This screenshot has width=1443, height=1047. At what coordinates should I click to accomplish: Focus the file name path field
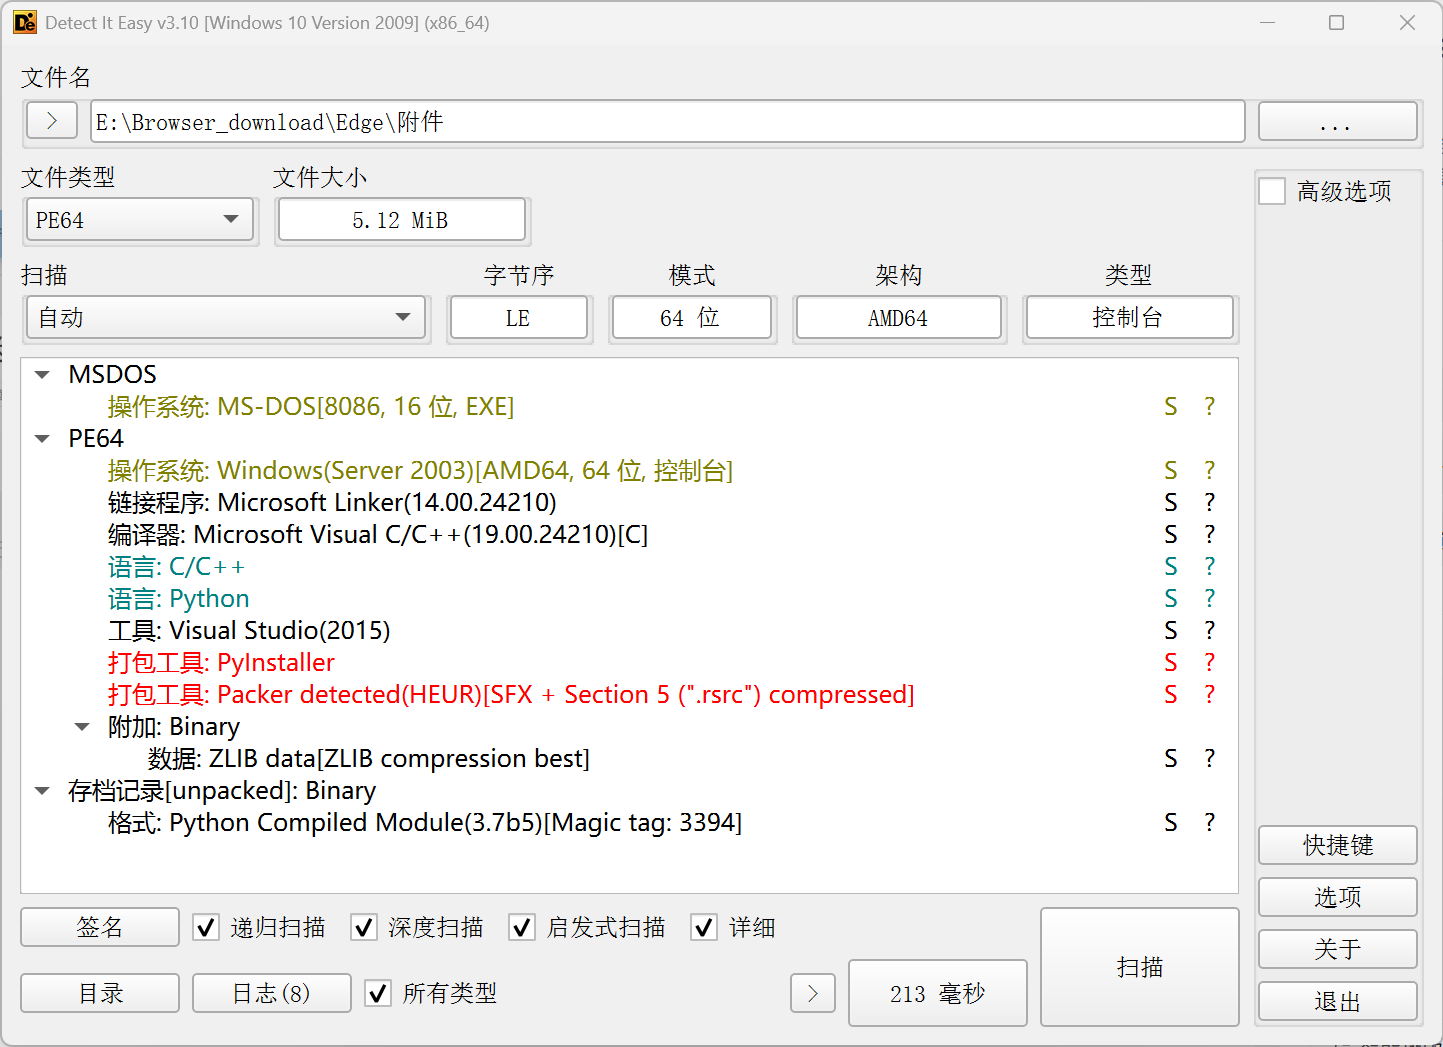pos(667,121)
